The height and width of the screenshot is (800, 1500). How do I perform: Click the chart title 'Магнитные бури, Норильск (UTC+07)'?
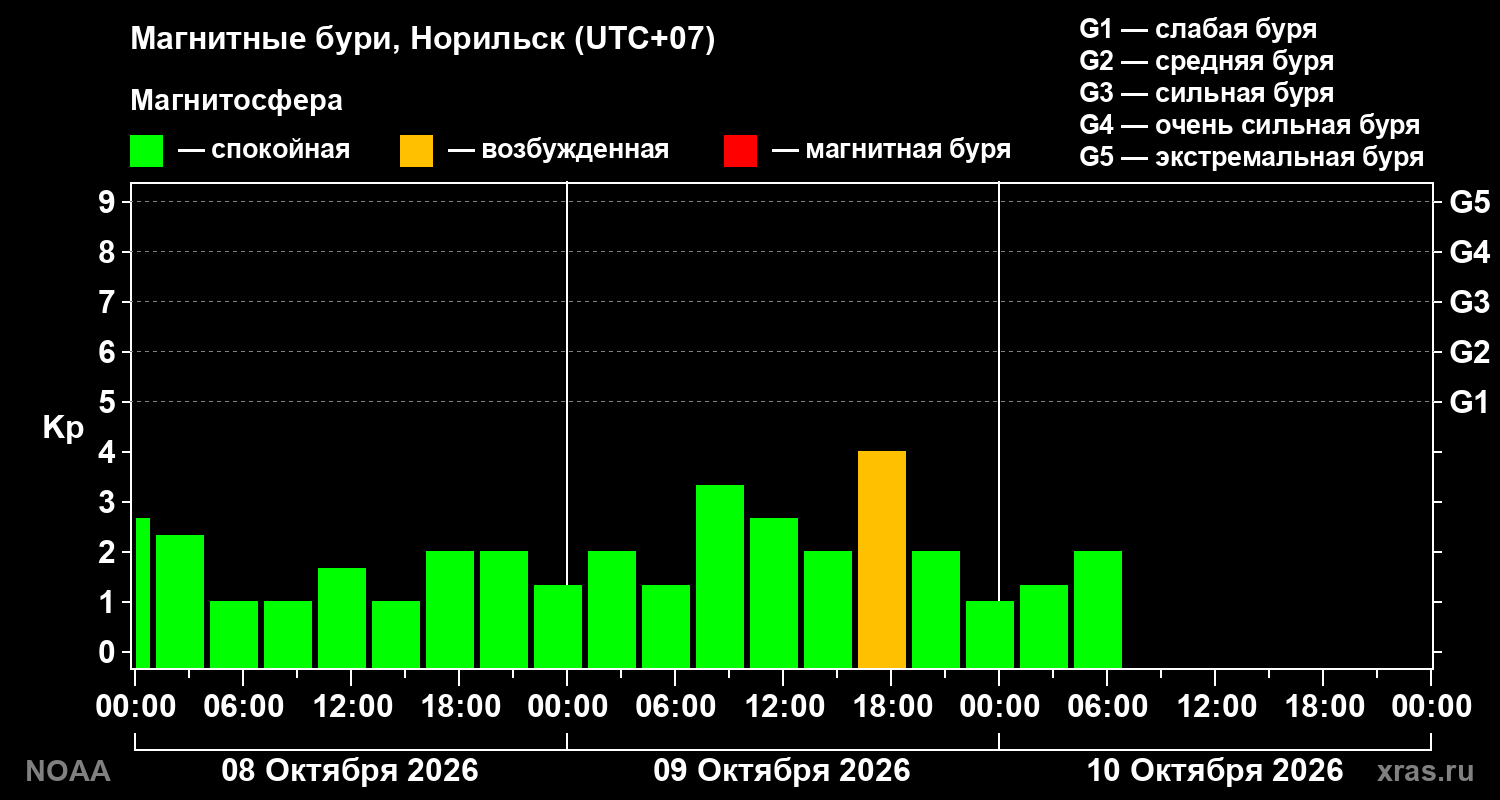click(423, 40)
